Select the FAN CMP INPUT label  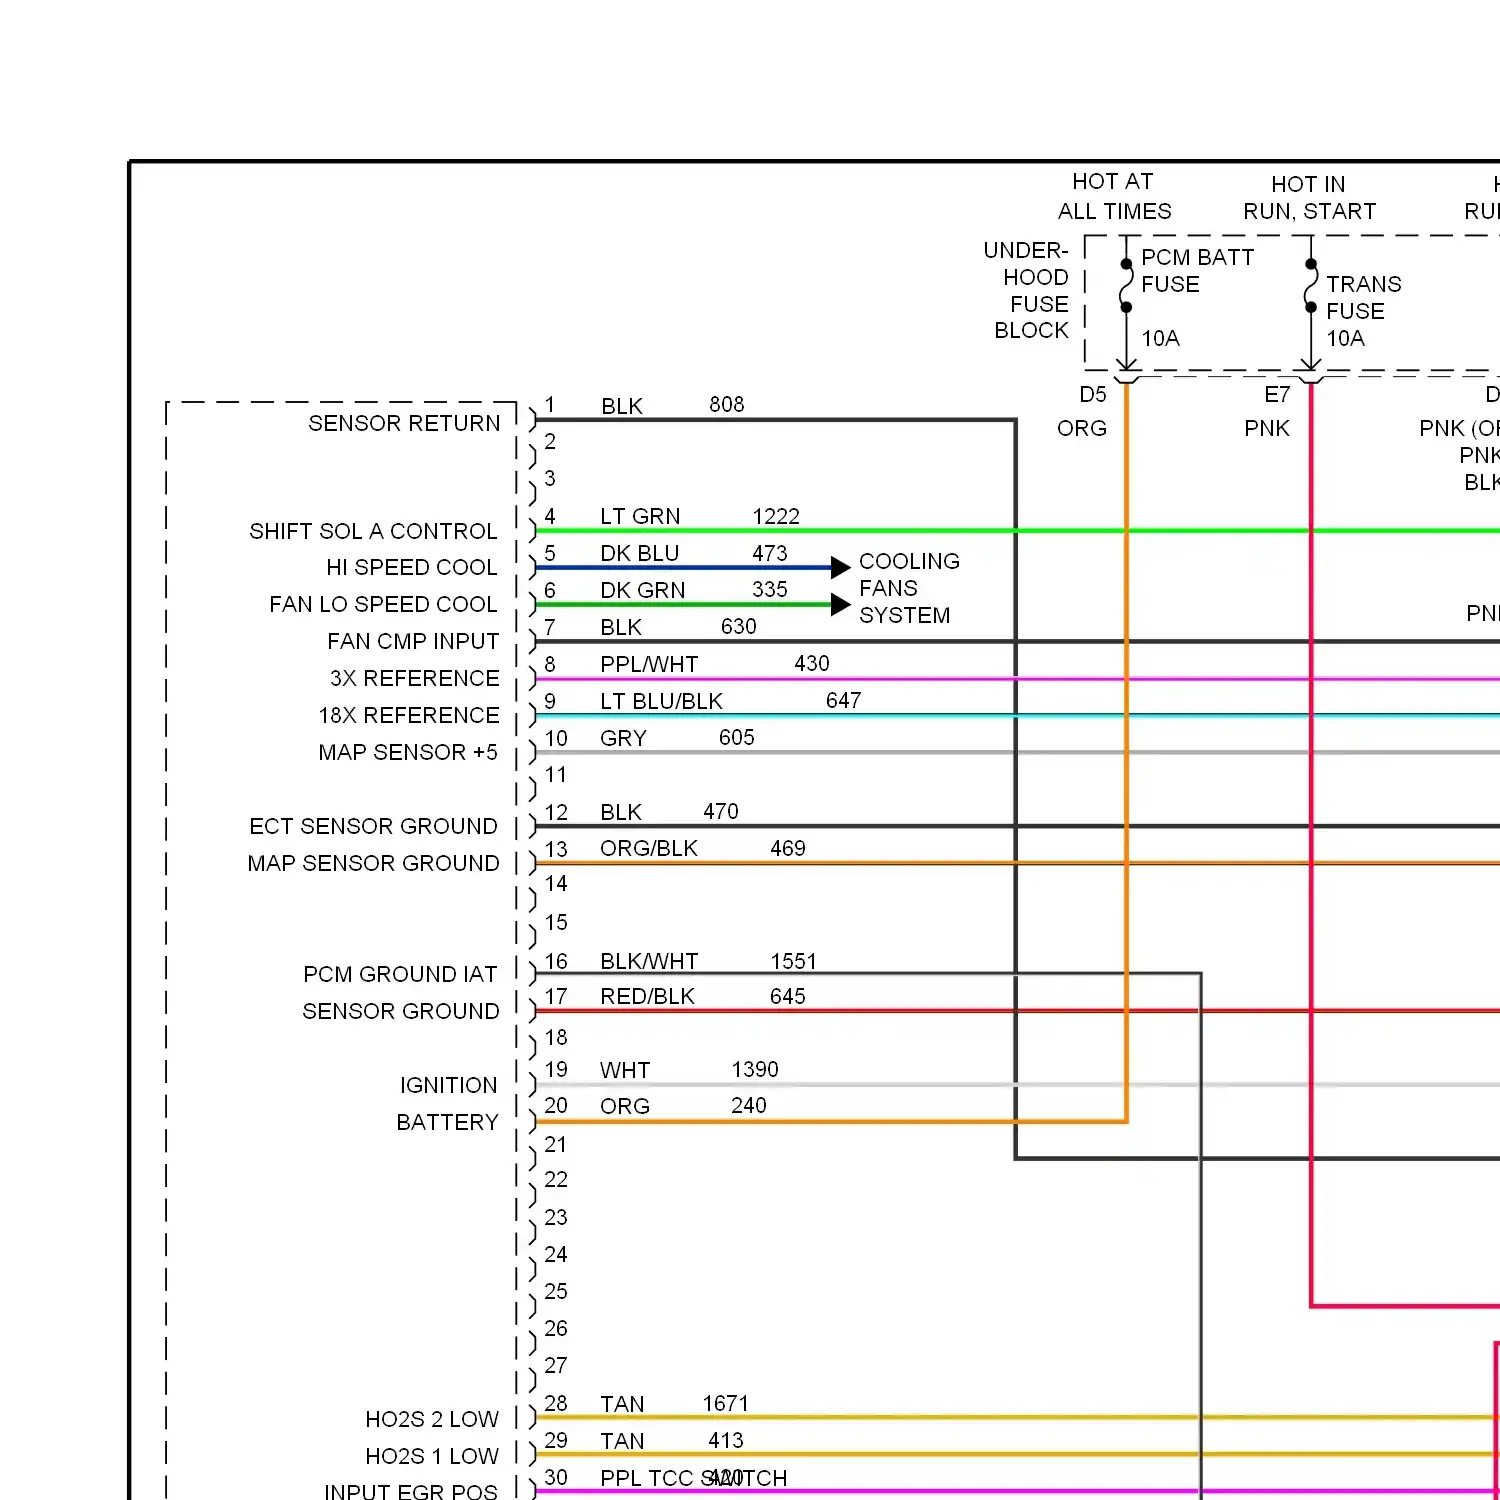(x=413, y=641)
